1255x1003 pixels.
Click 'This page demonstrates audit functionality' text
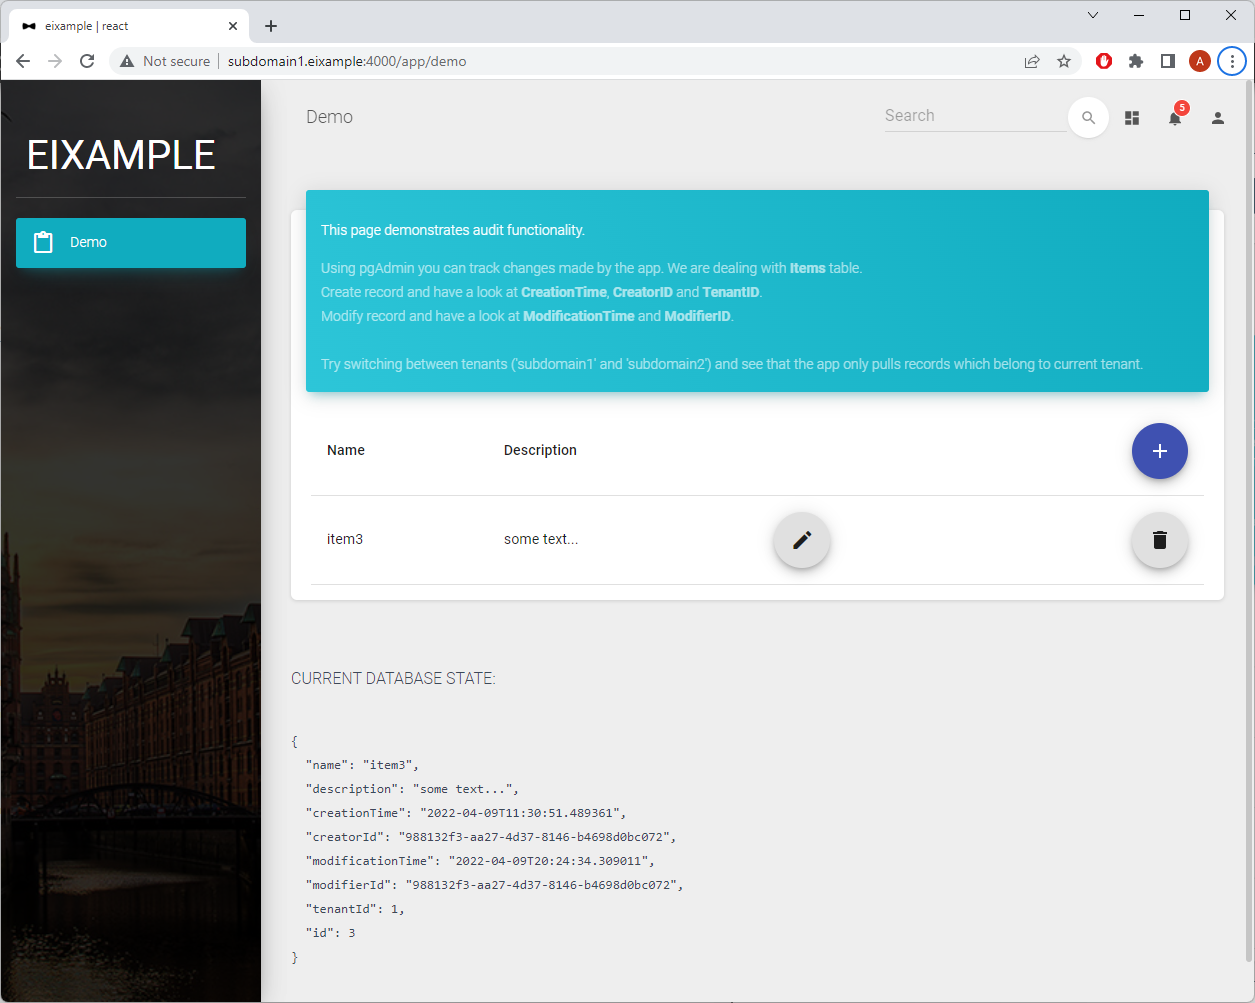(x=453, y=230)
